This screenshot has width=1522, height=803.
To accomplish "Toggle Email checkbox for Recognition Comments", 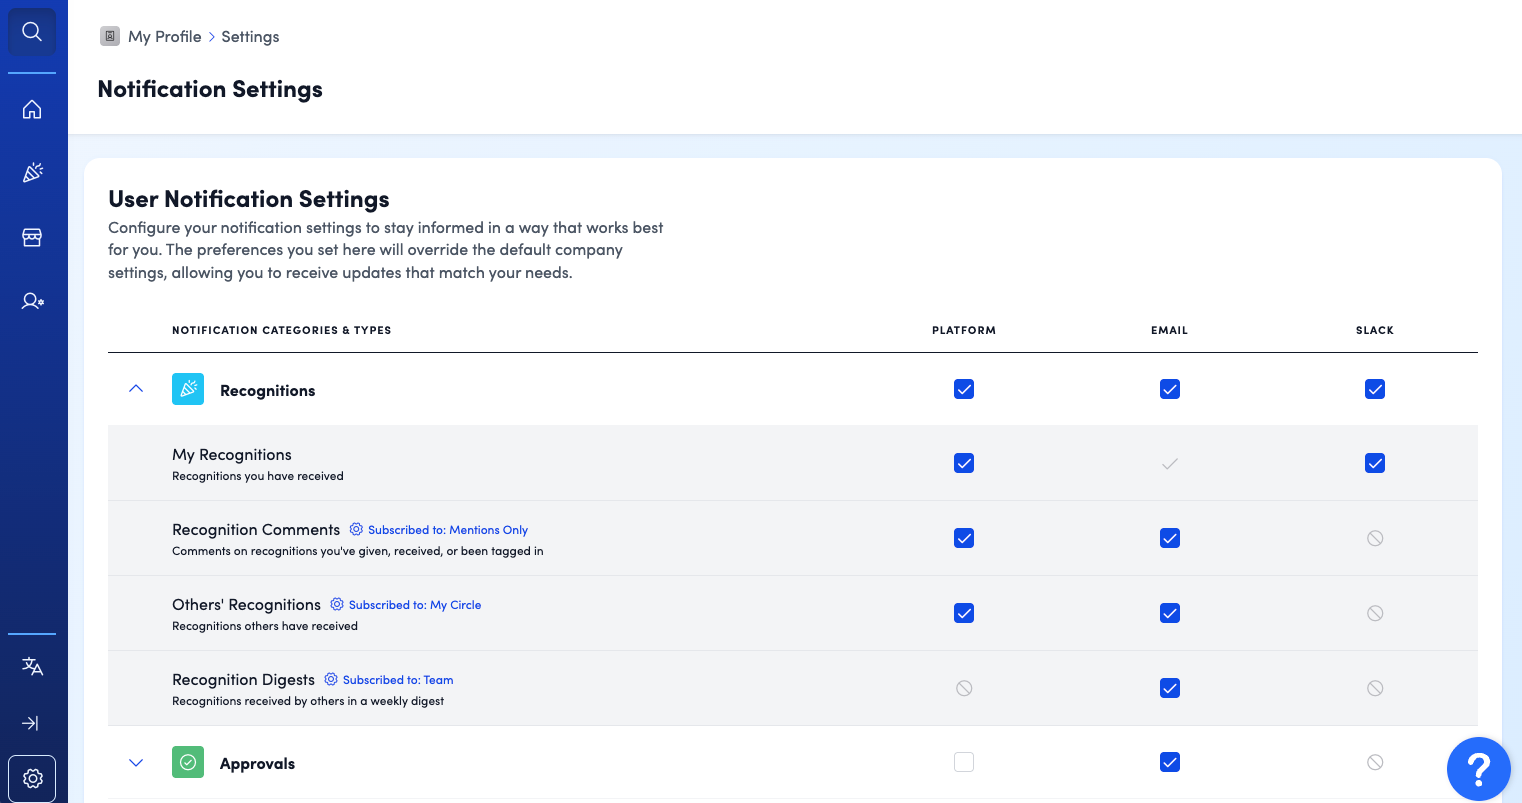I will tap(1169, 538).
